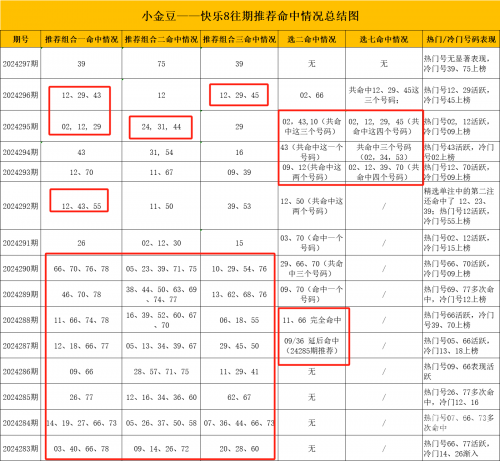Select cell 20、28、60 in 2024283期 row
500x461 pixels.
coord(239,449)
